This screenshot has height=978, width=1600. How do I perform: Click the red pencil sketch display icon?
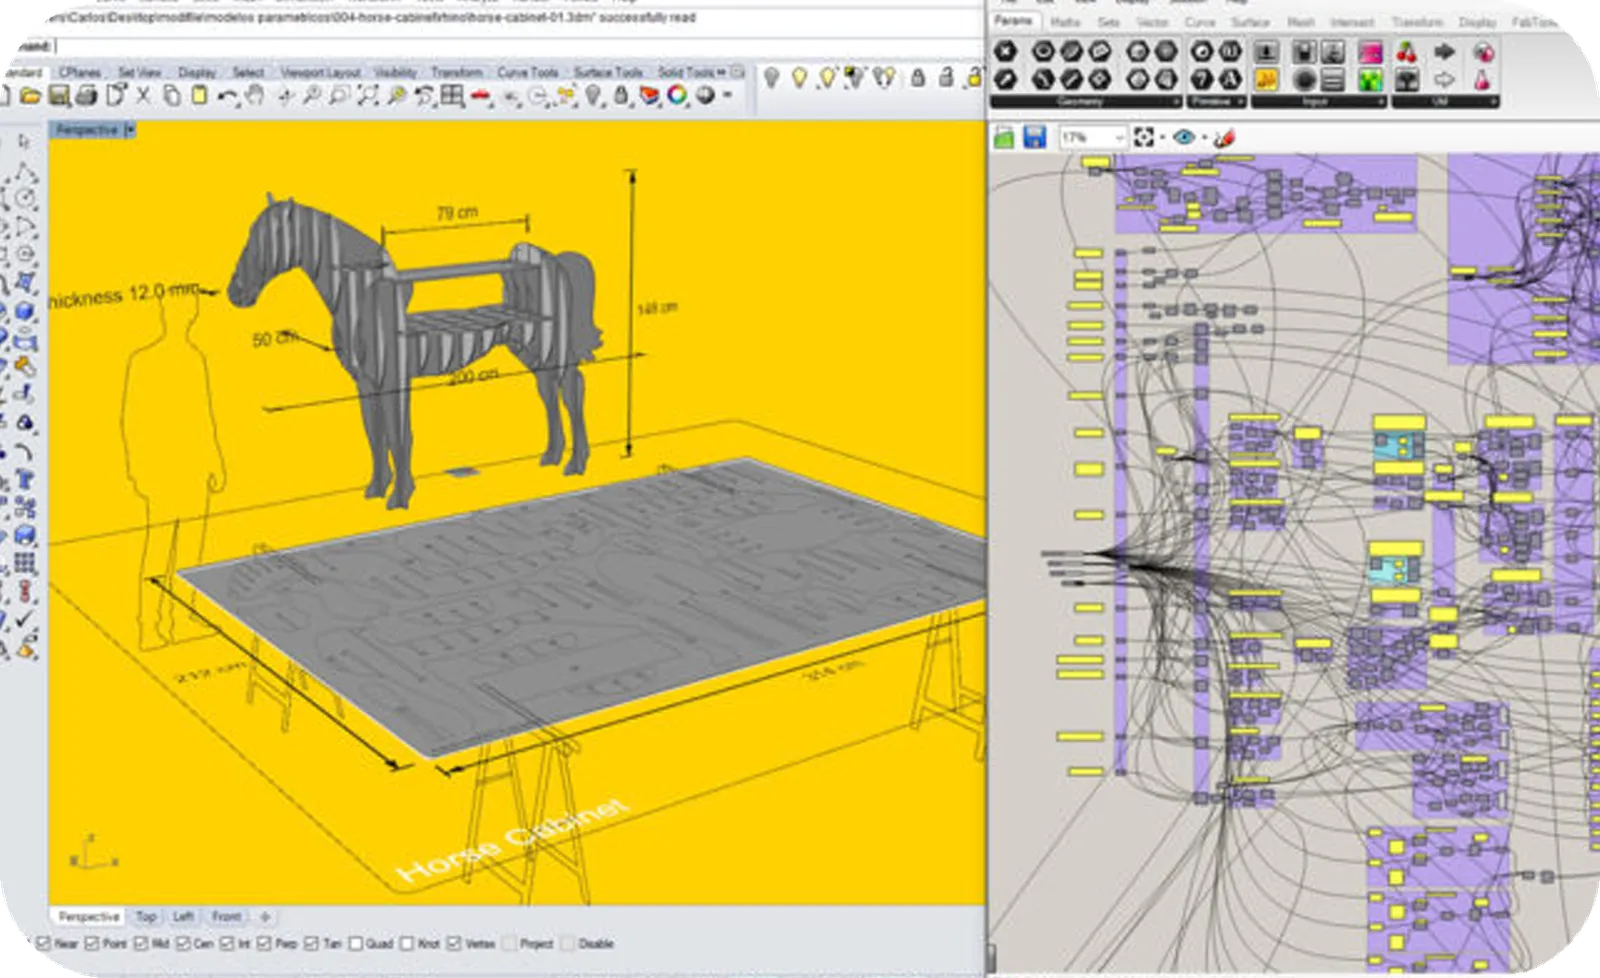1225,136
